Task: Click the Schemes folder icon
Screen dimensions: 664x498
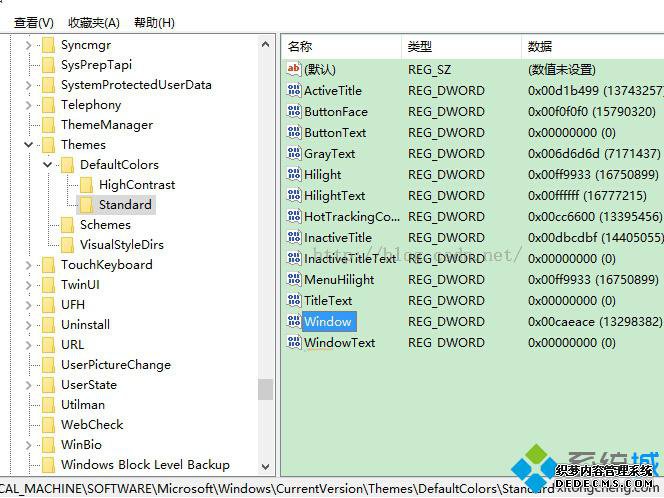Action: point(67,225)
